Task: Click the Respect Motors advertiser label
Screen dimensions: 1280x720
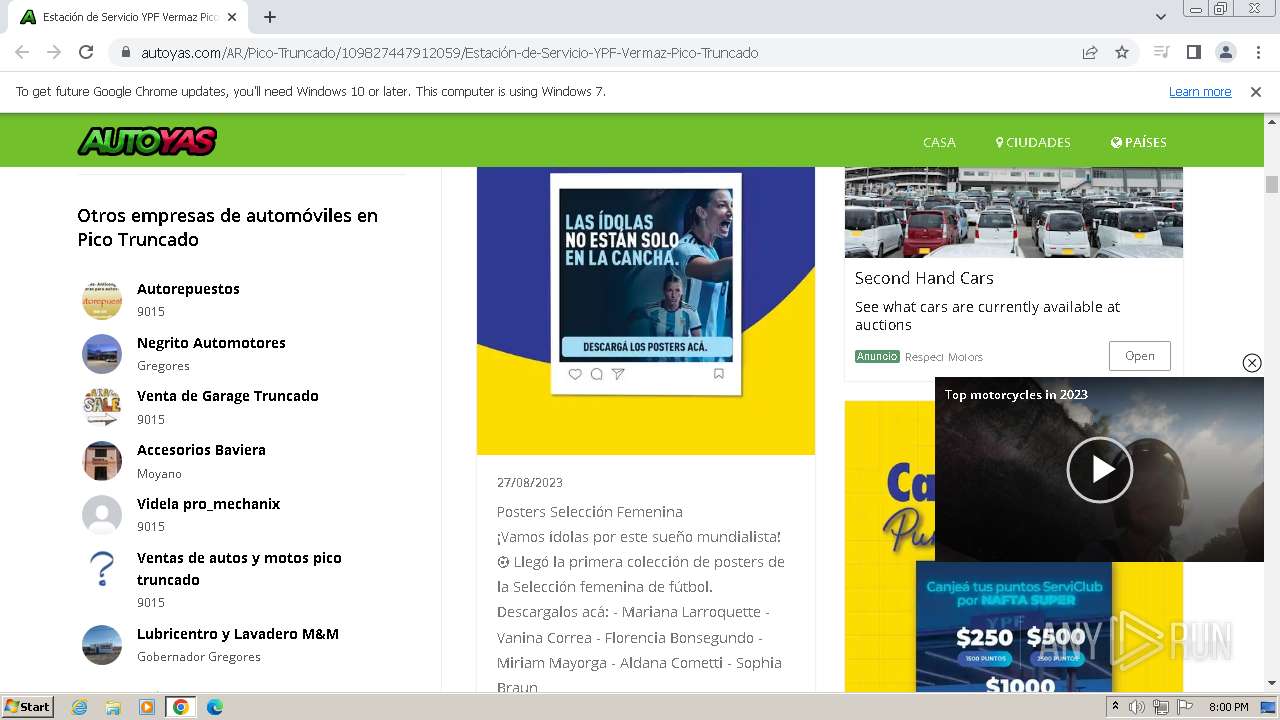Action: [x=944, y=357]
